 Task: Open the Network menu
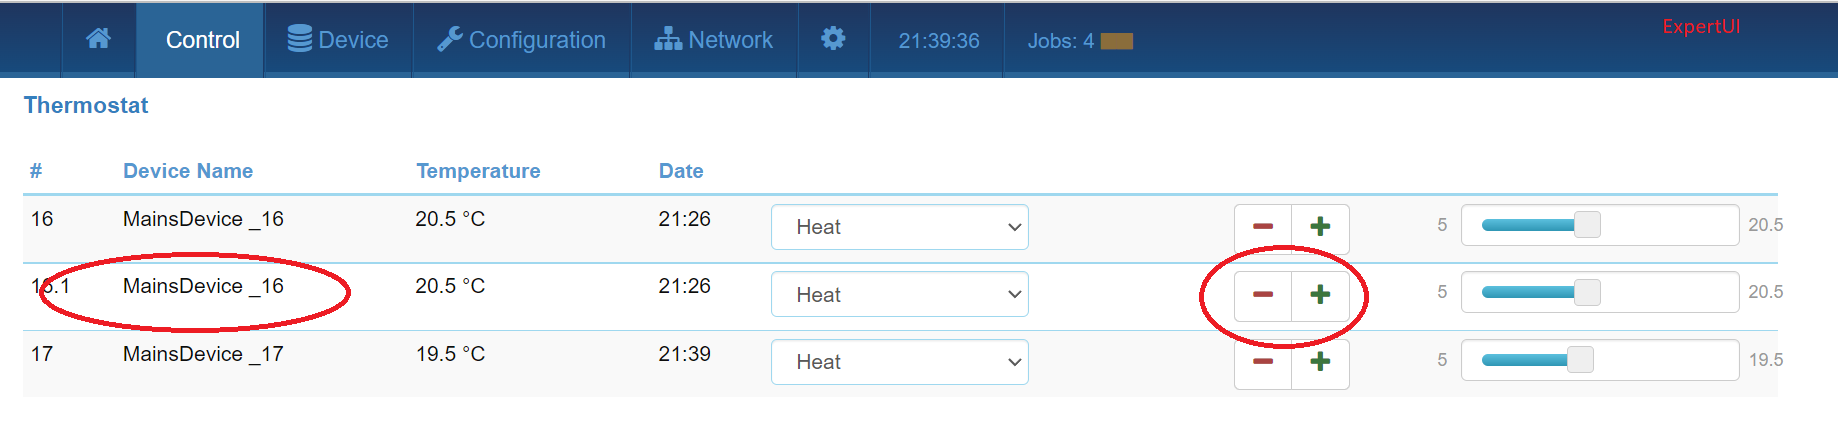click(714, 40)
